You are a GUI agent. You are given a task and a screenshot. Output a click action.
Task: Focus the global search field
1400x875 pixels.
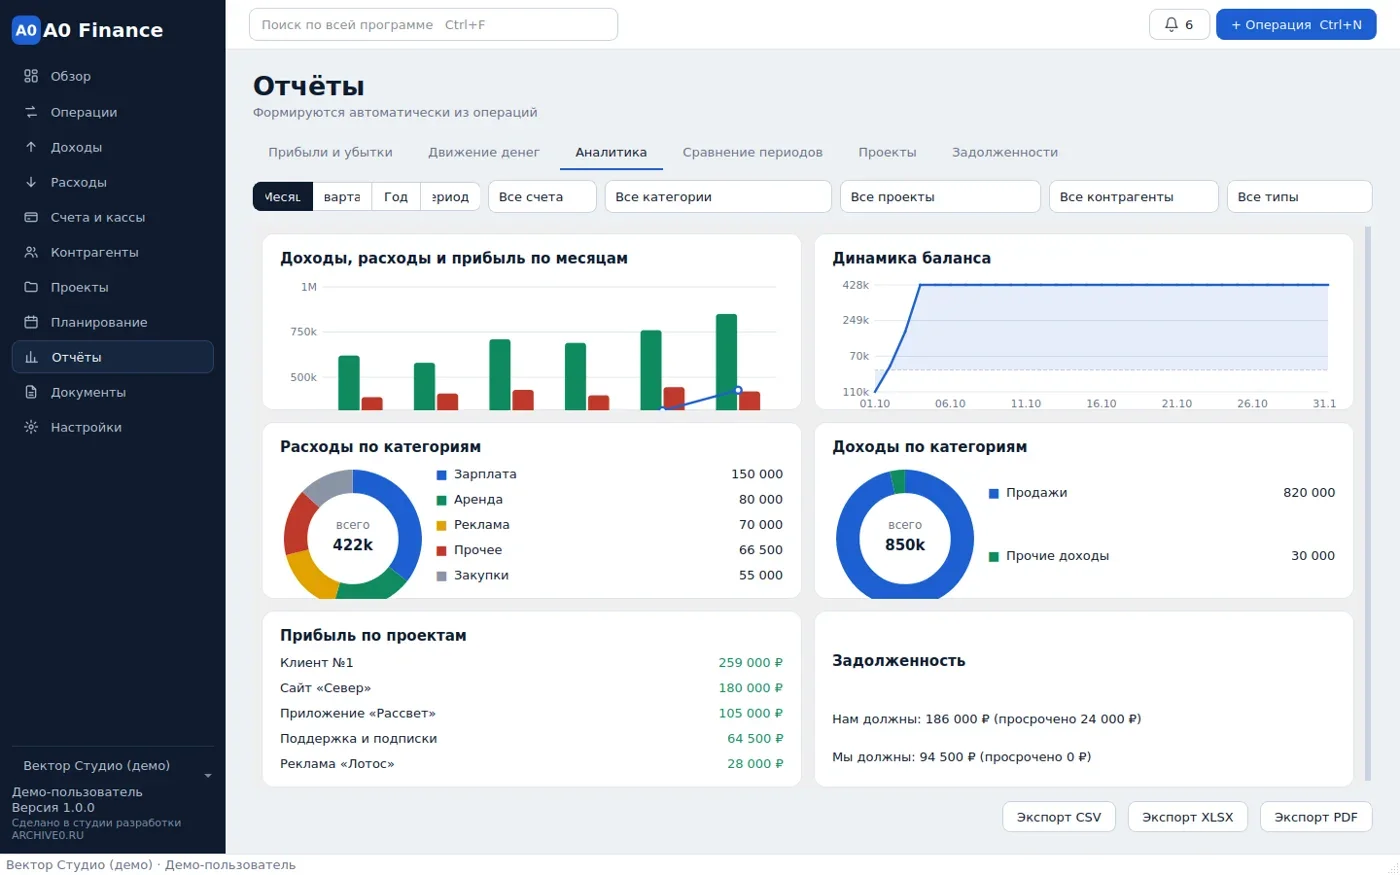(x=433, y=25)
